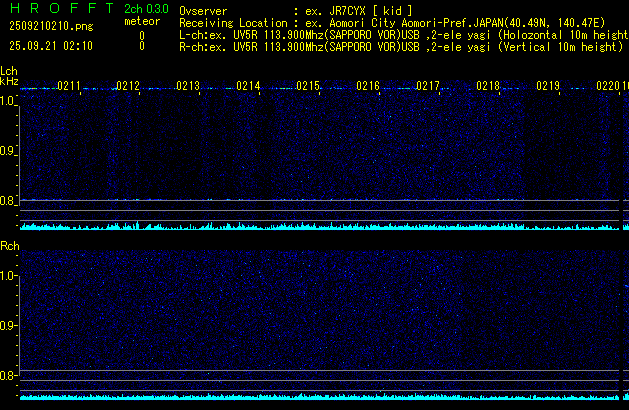Click the 0.9 frequency label in Lch
Viewport: 629px width, 410px height.
pos(9,151)
